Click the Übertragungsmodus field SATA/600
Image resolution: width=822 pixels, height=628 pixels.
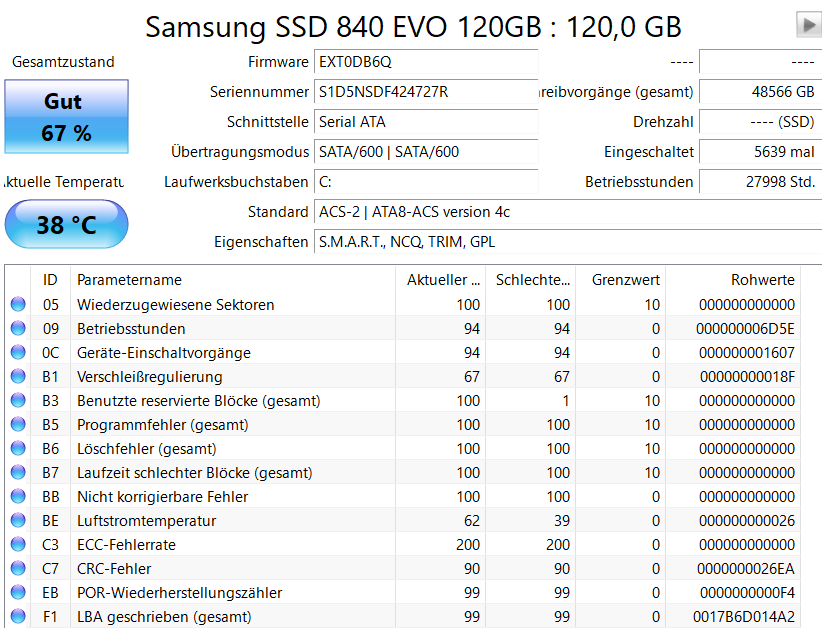(426, 152)
